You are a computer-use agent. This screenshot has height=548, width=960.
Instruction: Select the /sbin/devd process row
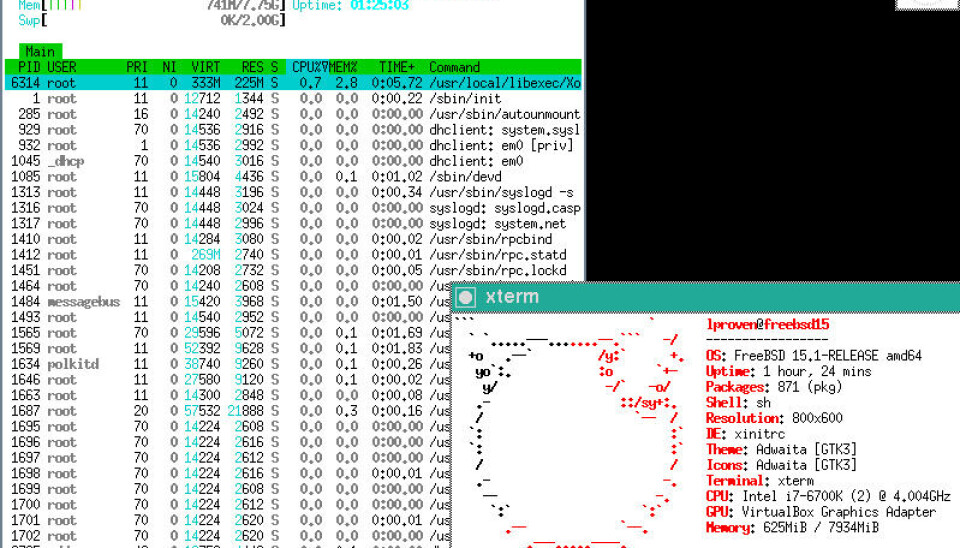pyautogui.click(x=293, y=176)
